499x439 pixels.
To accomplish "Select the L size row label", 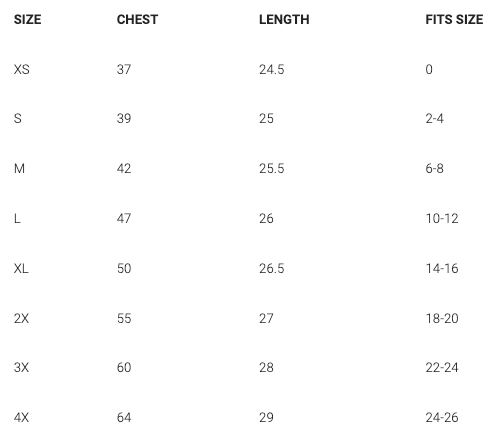I will [17, 218].
